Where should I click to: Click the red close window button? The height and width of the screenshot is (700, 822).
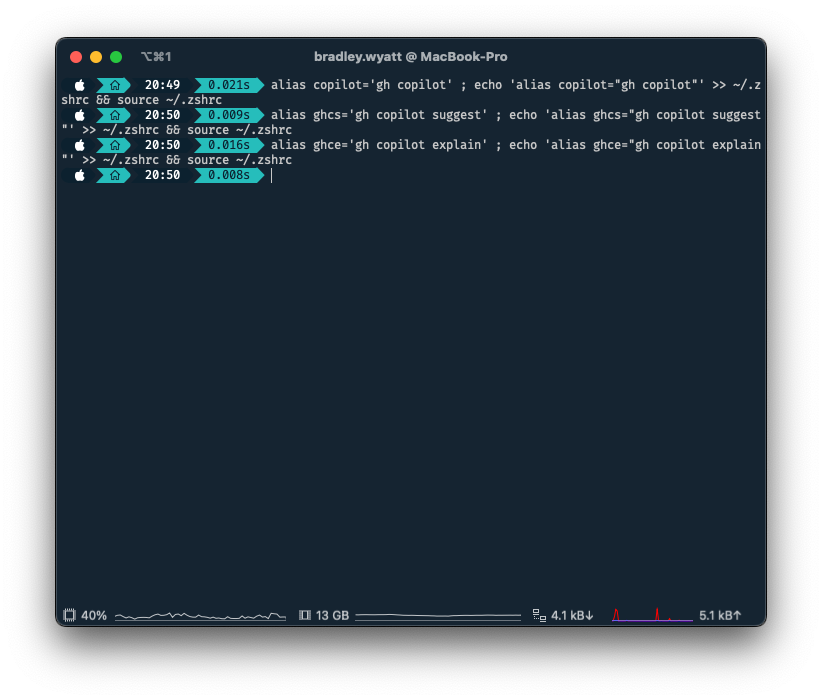(x=76, y=57)
